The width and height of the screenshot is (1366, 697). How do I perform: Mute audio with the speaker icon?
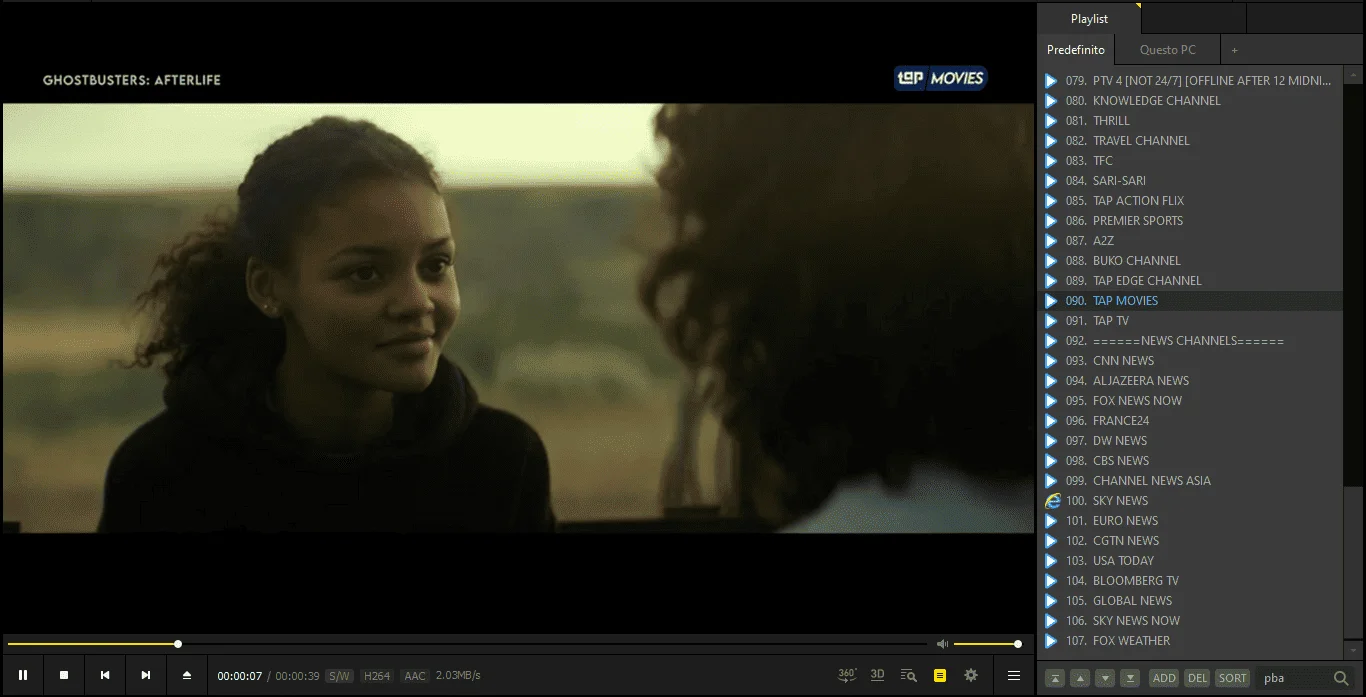[x=942, y=644]
